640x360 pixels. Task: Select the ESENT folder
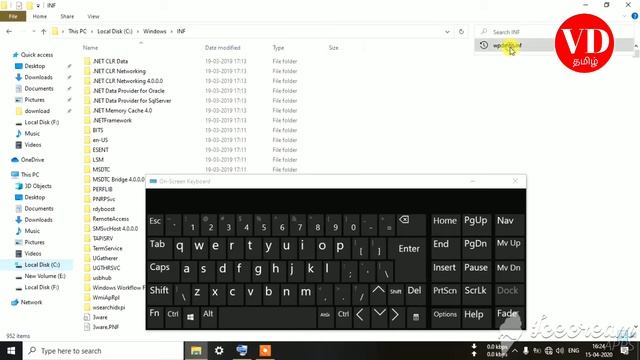(x=100, y=150)
